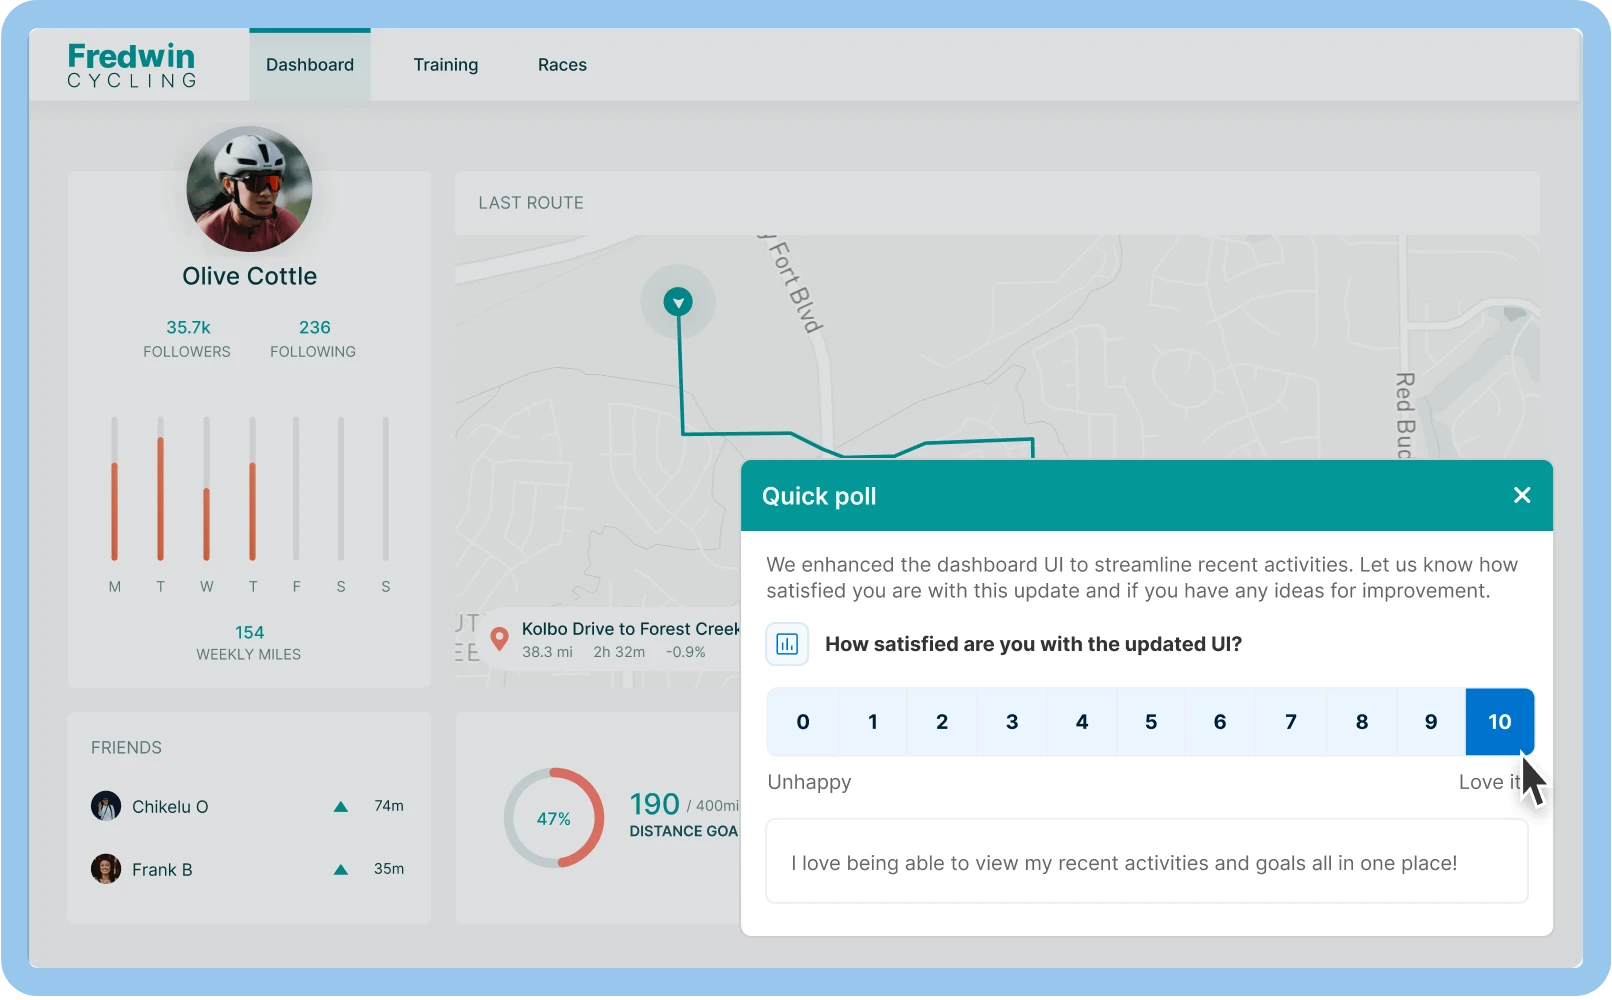Expand the dropdown on the map route marker
1612x1000 pixels.
click(679, 301)
